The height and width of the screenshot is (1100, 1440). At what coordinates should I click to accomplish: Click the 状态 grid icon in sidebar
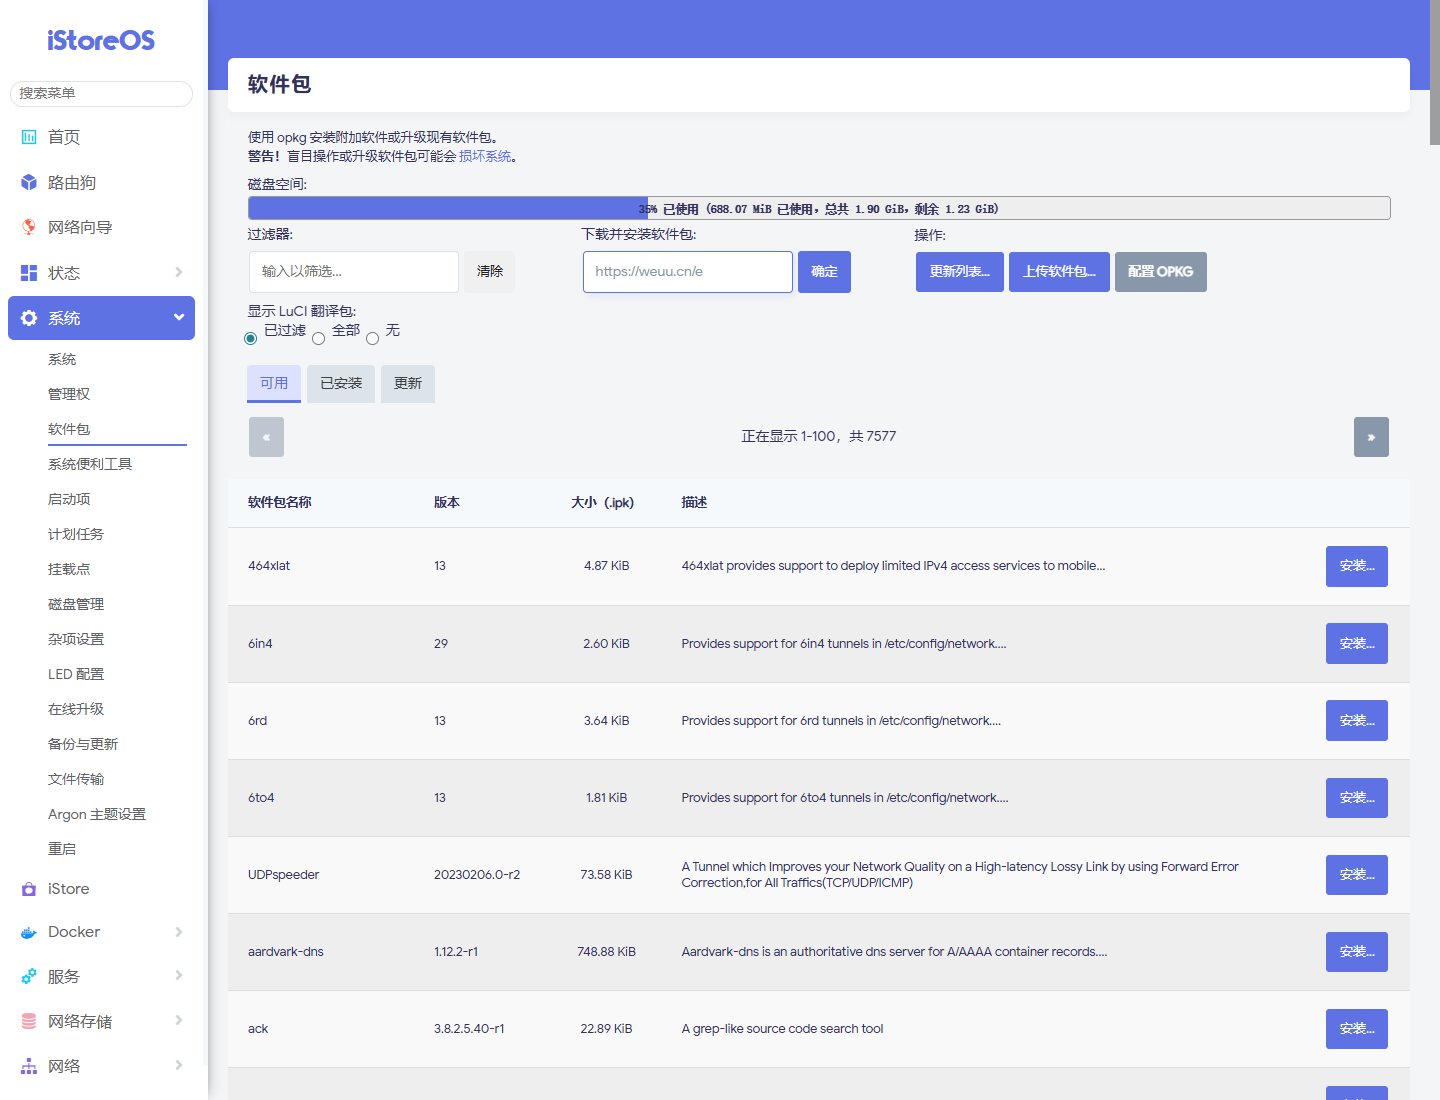click(29, 273)
